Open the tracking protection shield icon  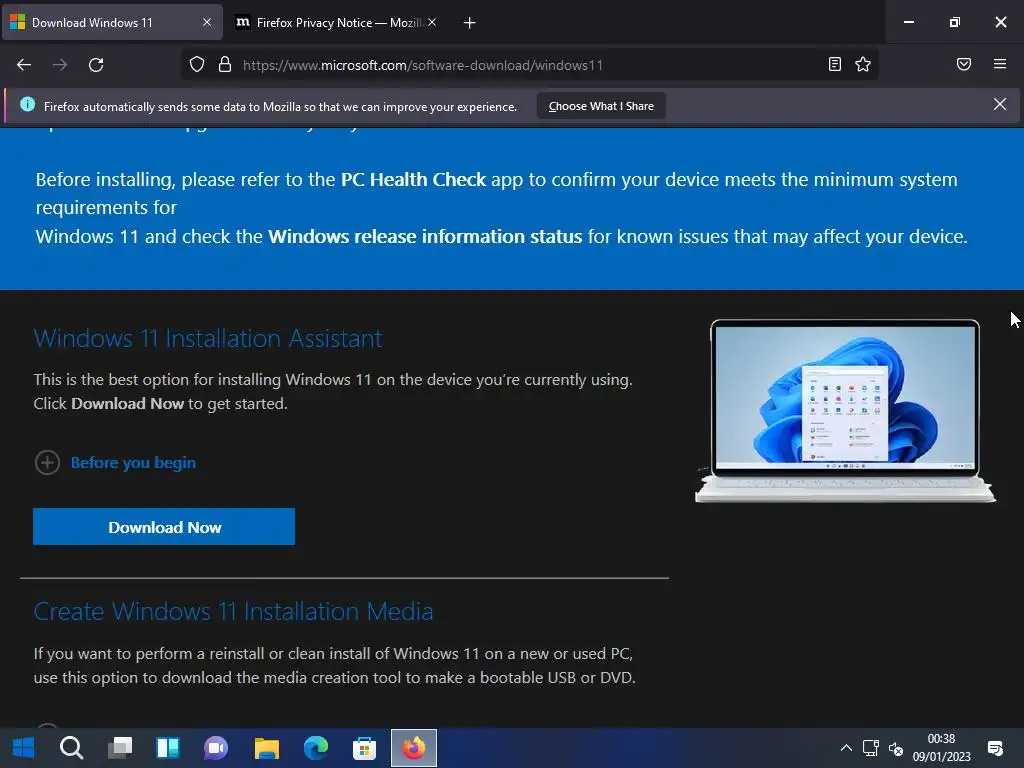click(197, 64)
